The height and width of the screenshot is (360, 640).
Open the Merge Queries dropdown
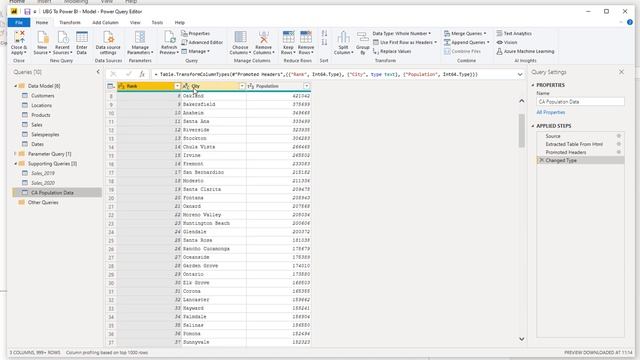[465, 33]
